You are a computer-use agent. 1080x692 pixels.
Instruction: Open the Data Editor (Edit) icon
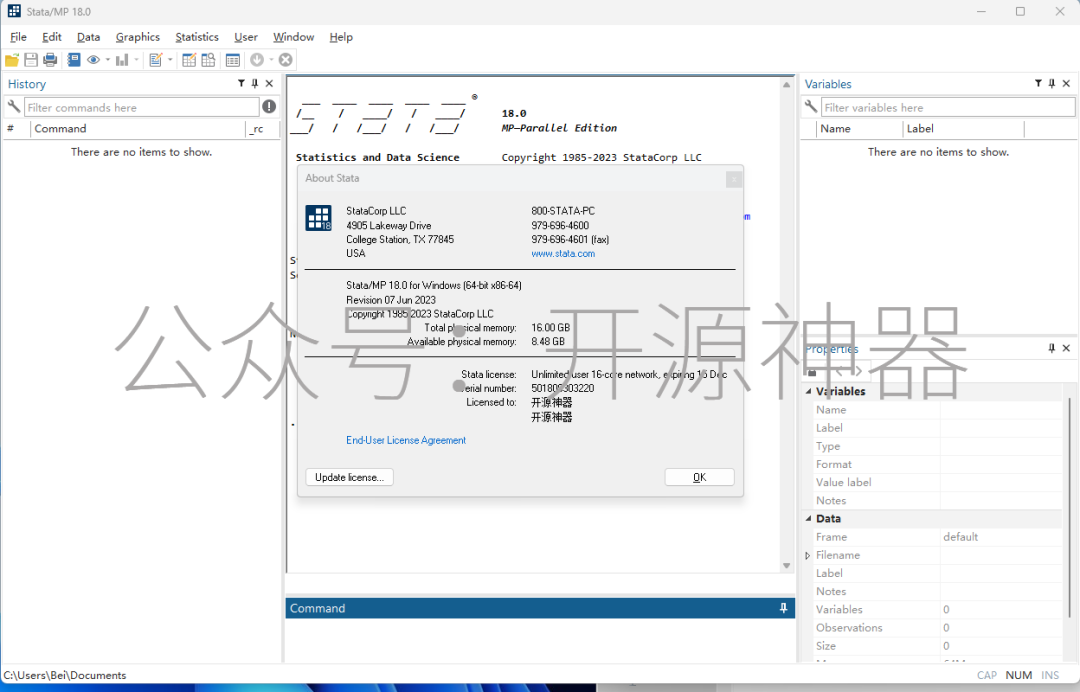[189, 60]
